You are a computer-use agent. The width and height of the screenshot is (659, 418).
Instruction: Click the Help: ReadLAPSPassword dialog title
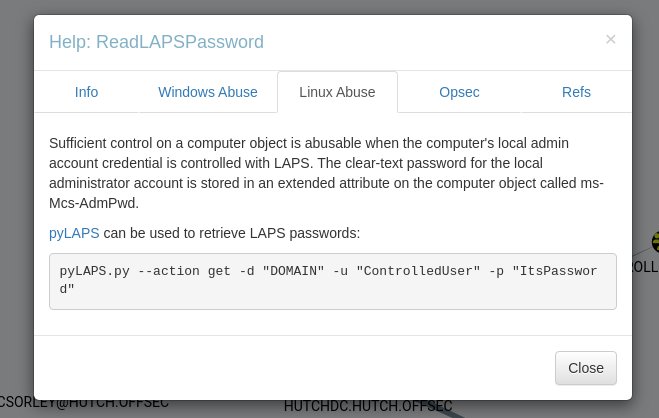tap(157, 42)
